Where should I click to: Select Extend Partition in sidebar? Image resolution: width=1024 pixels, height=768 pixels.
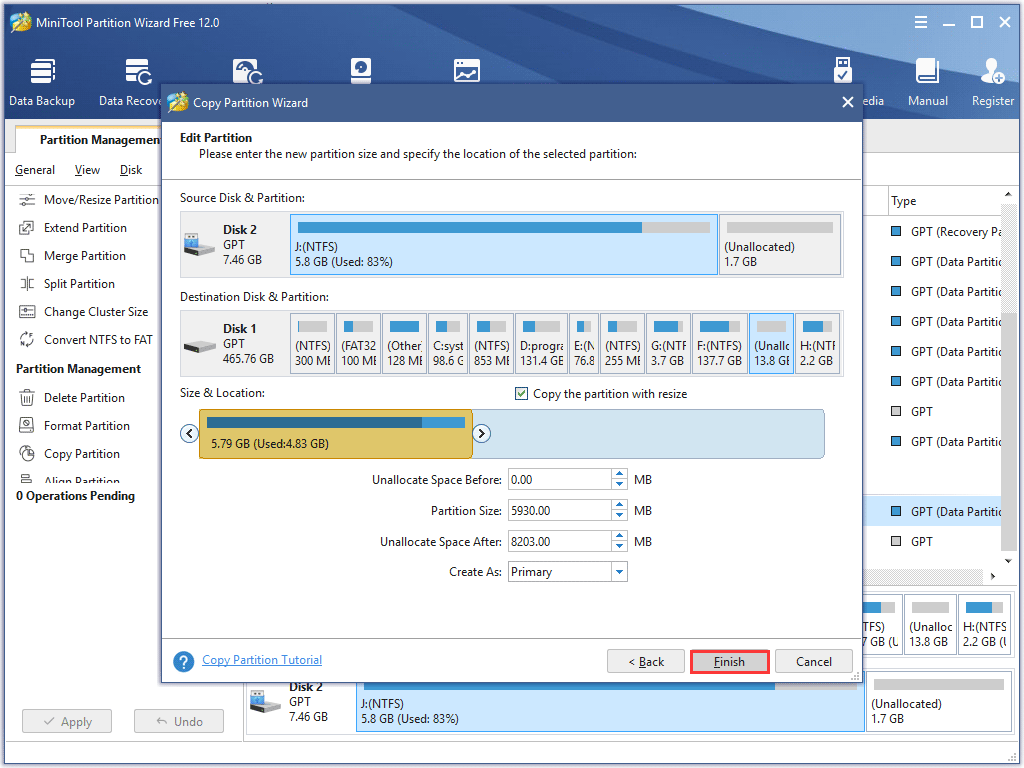click(73, 228)
